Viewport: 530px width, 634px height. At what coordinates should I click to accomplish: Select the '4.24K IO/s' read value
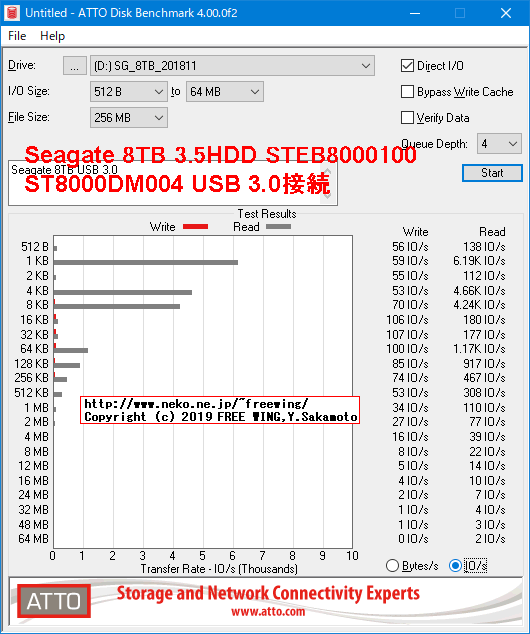479,305
